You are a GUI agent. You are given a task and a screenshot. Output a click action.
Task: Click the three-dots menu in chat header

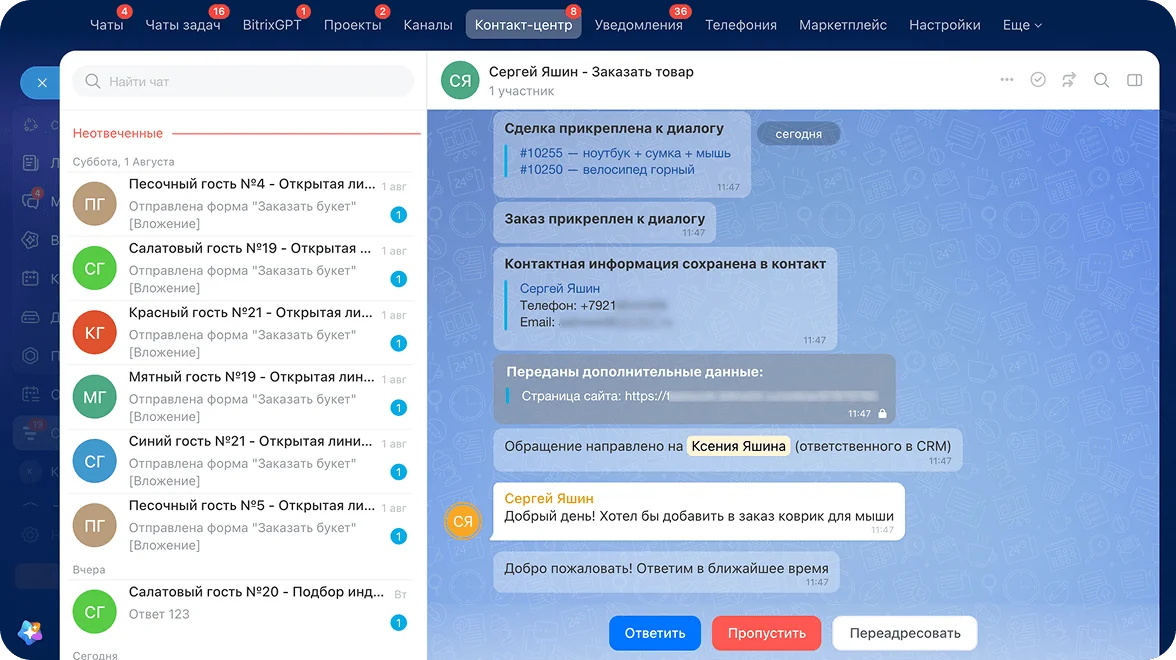1006,80
